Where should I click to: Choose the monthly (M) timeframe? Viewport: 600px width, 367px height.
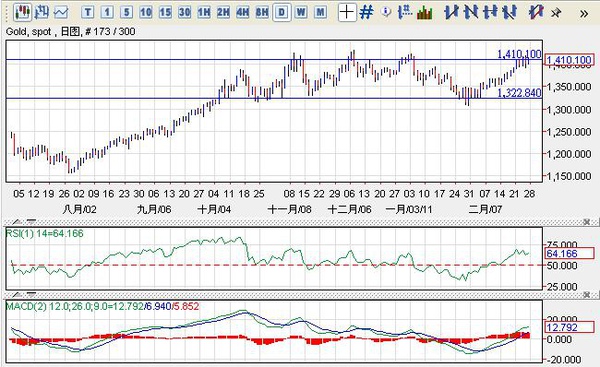[320, 13]
